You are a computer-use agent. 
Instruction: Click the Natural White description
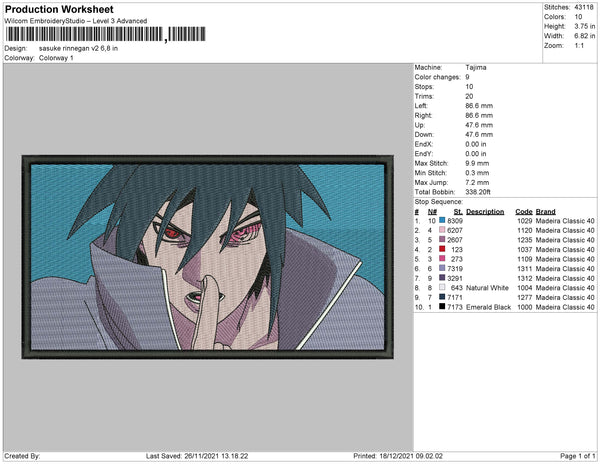(487, 288)
